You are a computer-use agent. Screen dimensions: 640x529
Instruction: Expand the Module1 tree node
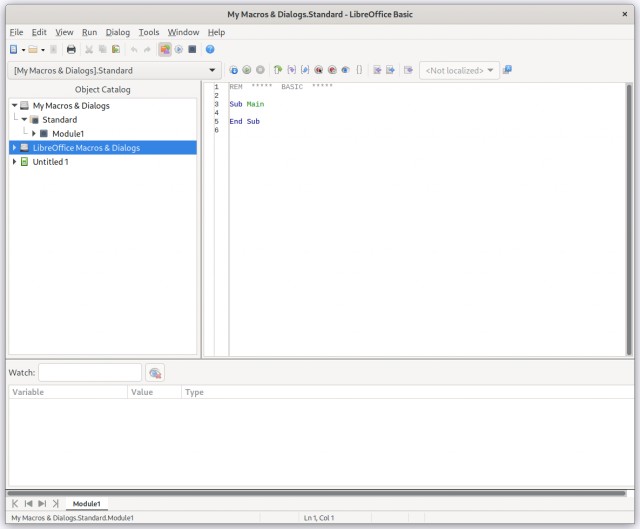[x=34, y=133]
